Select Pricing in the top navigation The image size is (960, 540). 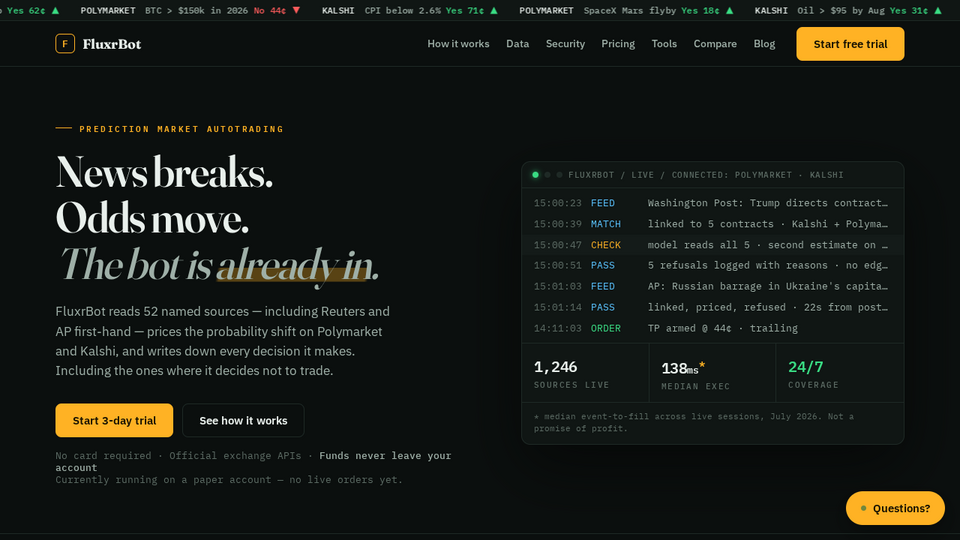coord(618,44)
